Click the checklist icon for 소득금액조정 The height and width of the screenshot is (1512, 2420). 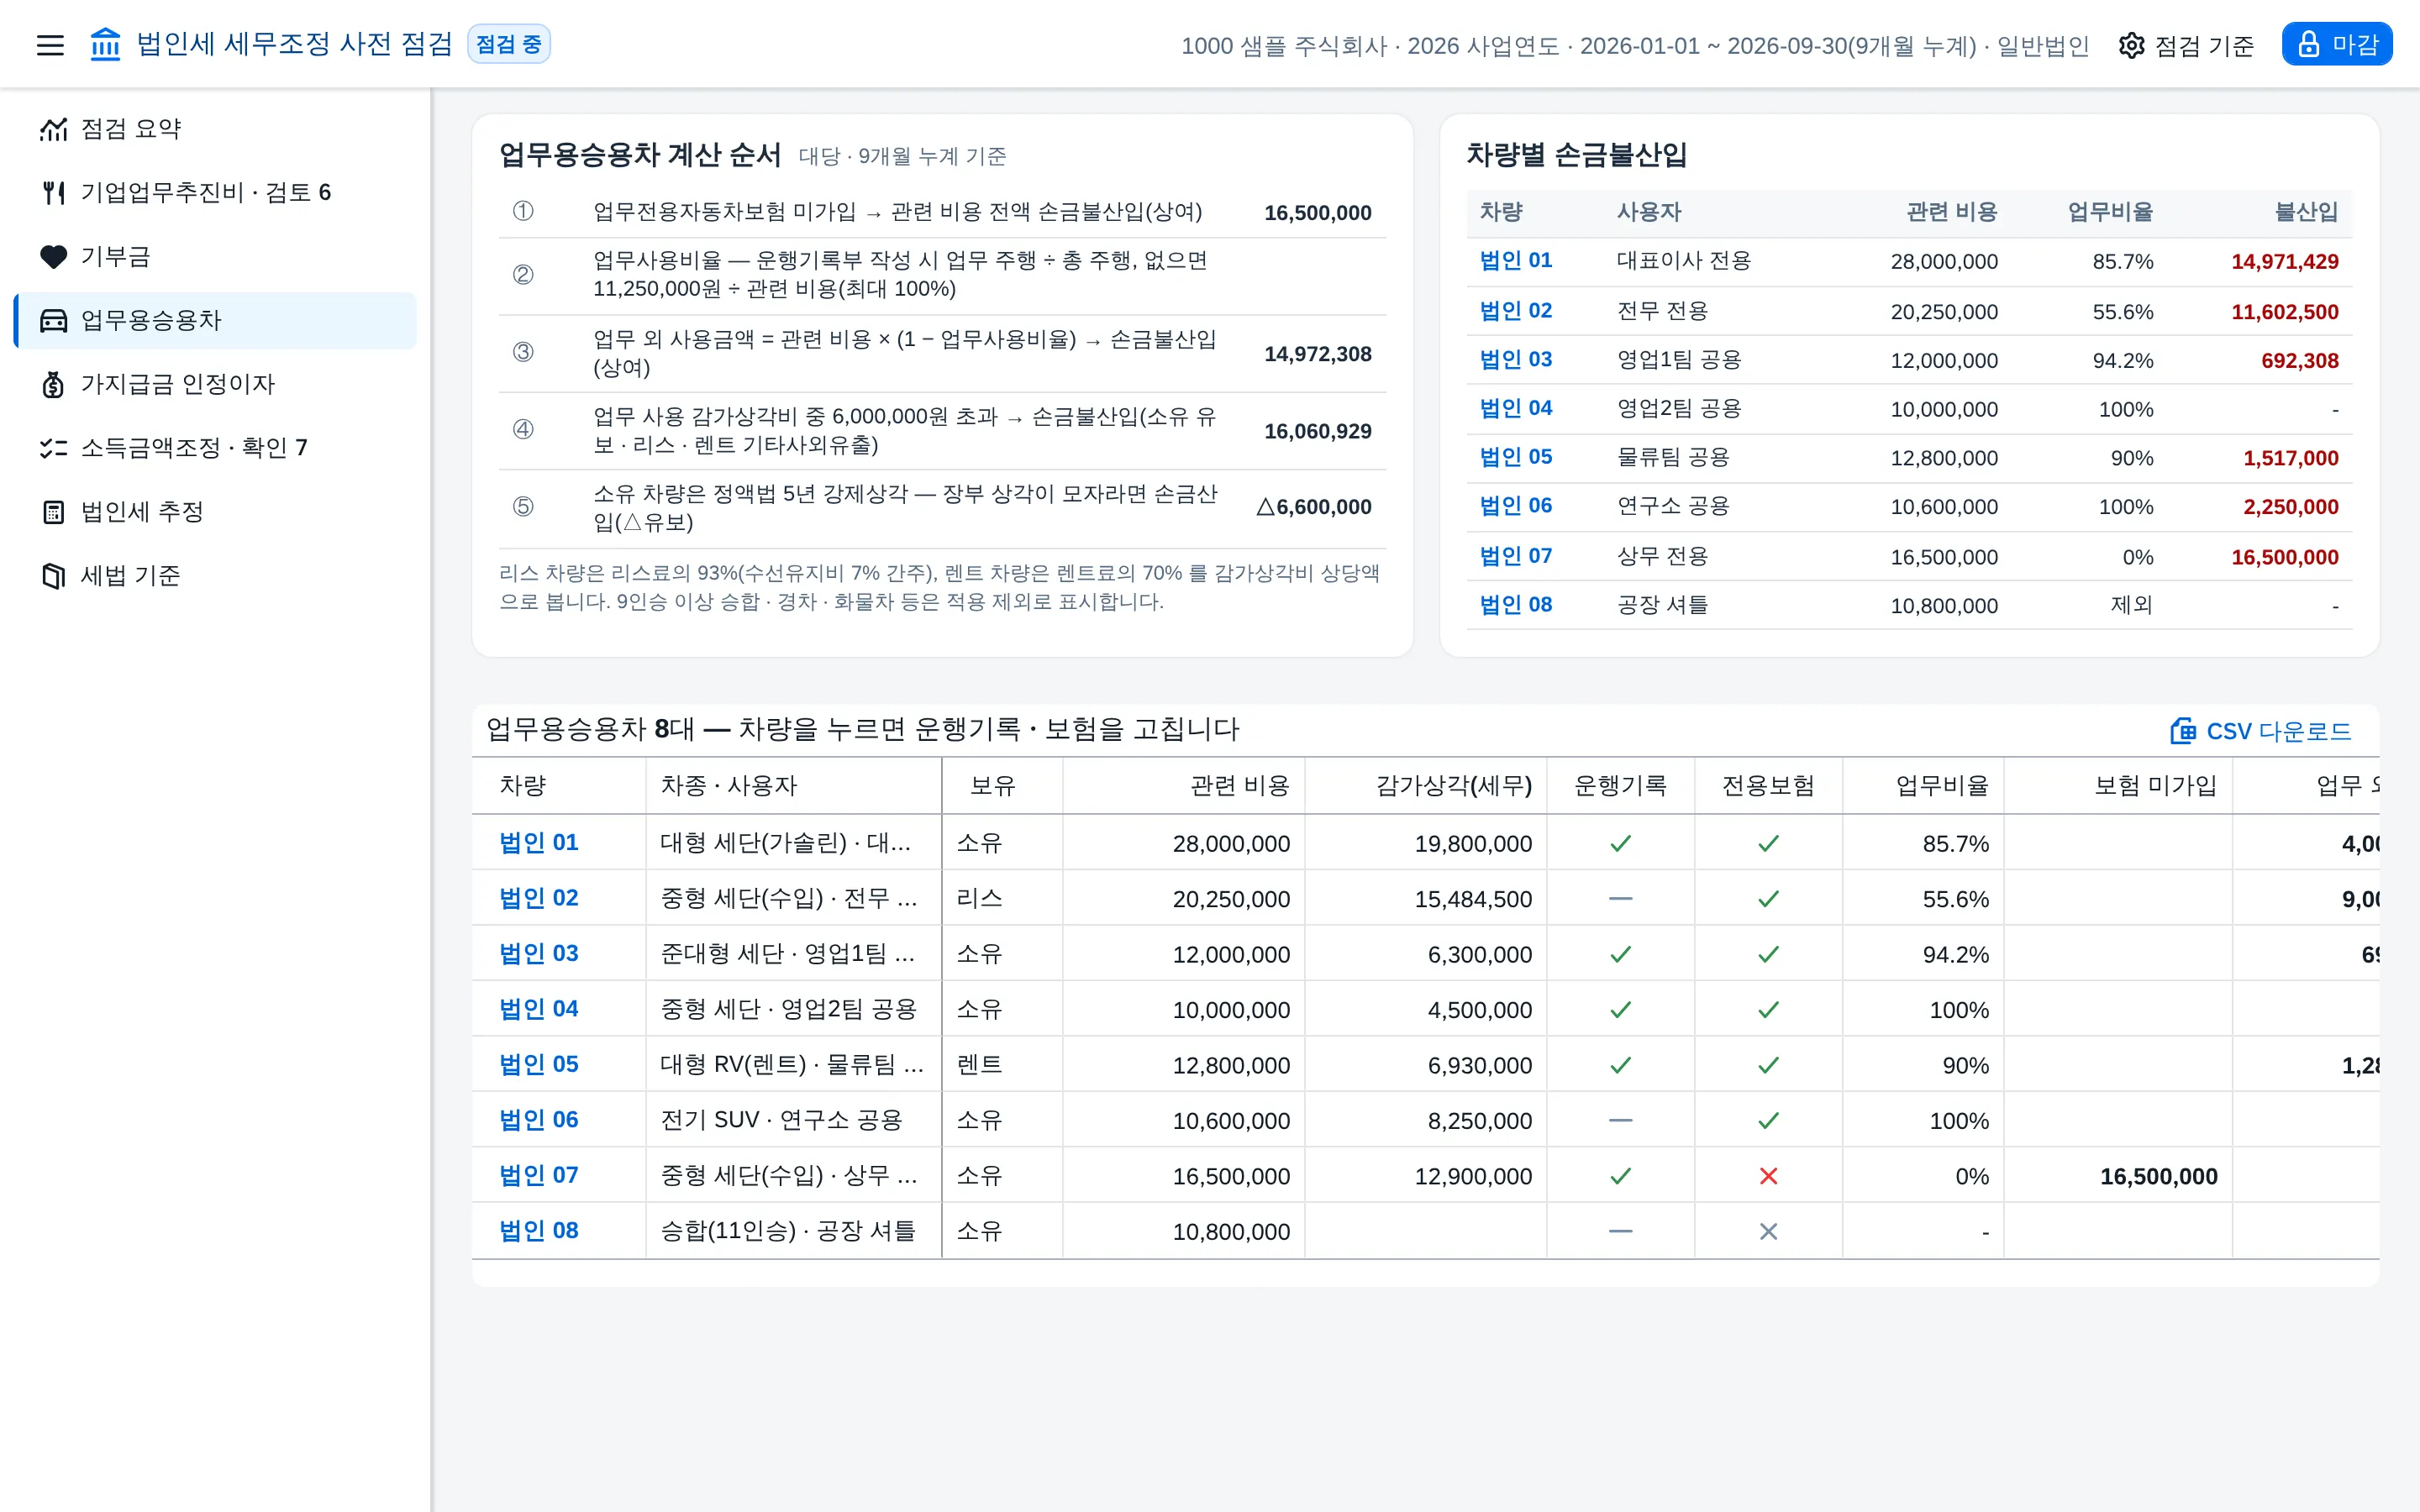tap(53, 448)
